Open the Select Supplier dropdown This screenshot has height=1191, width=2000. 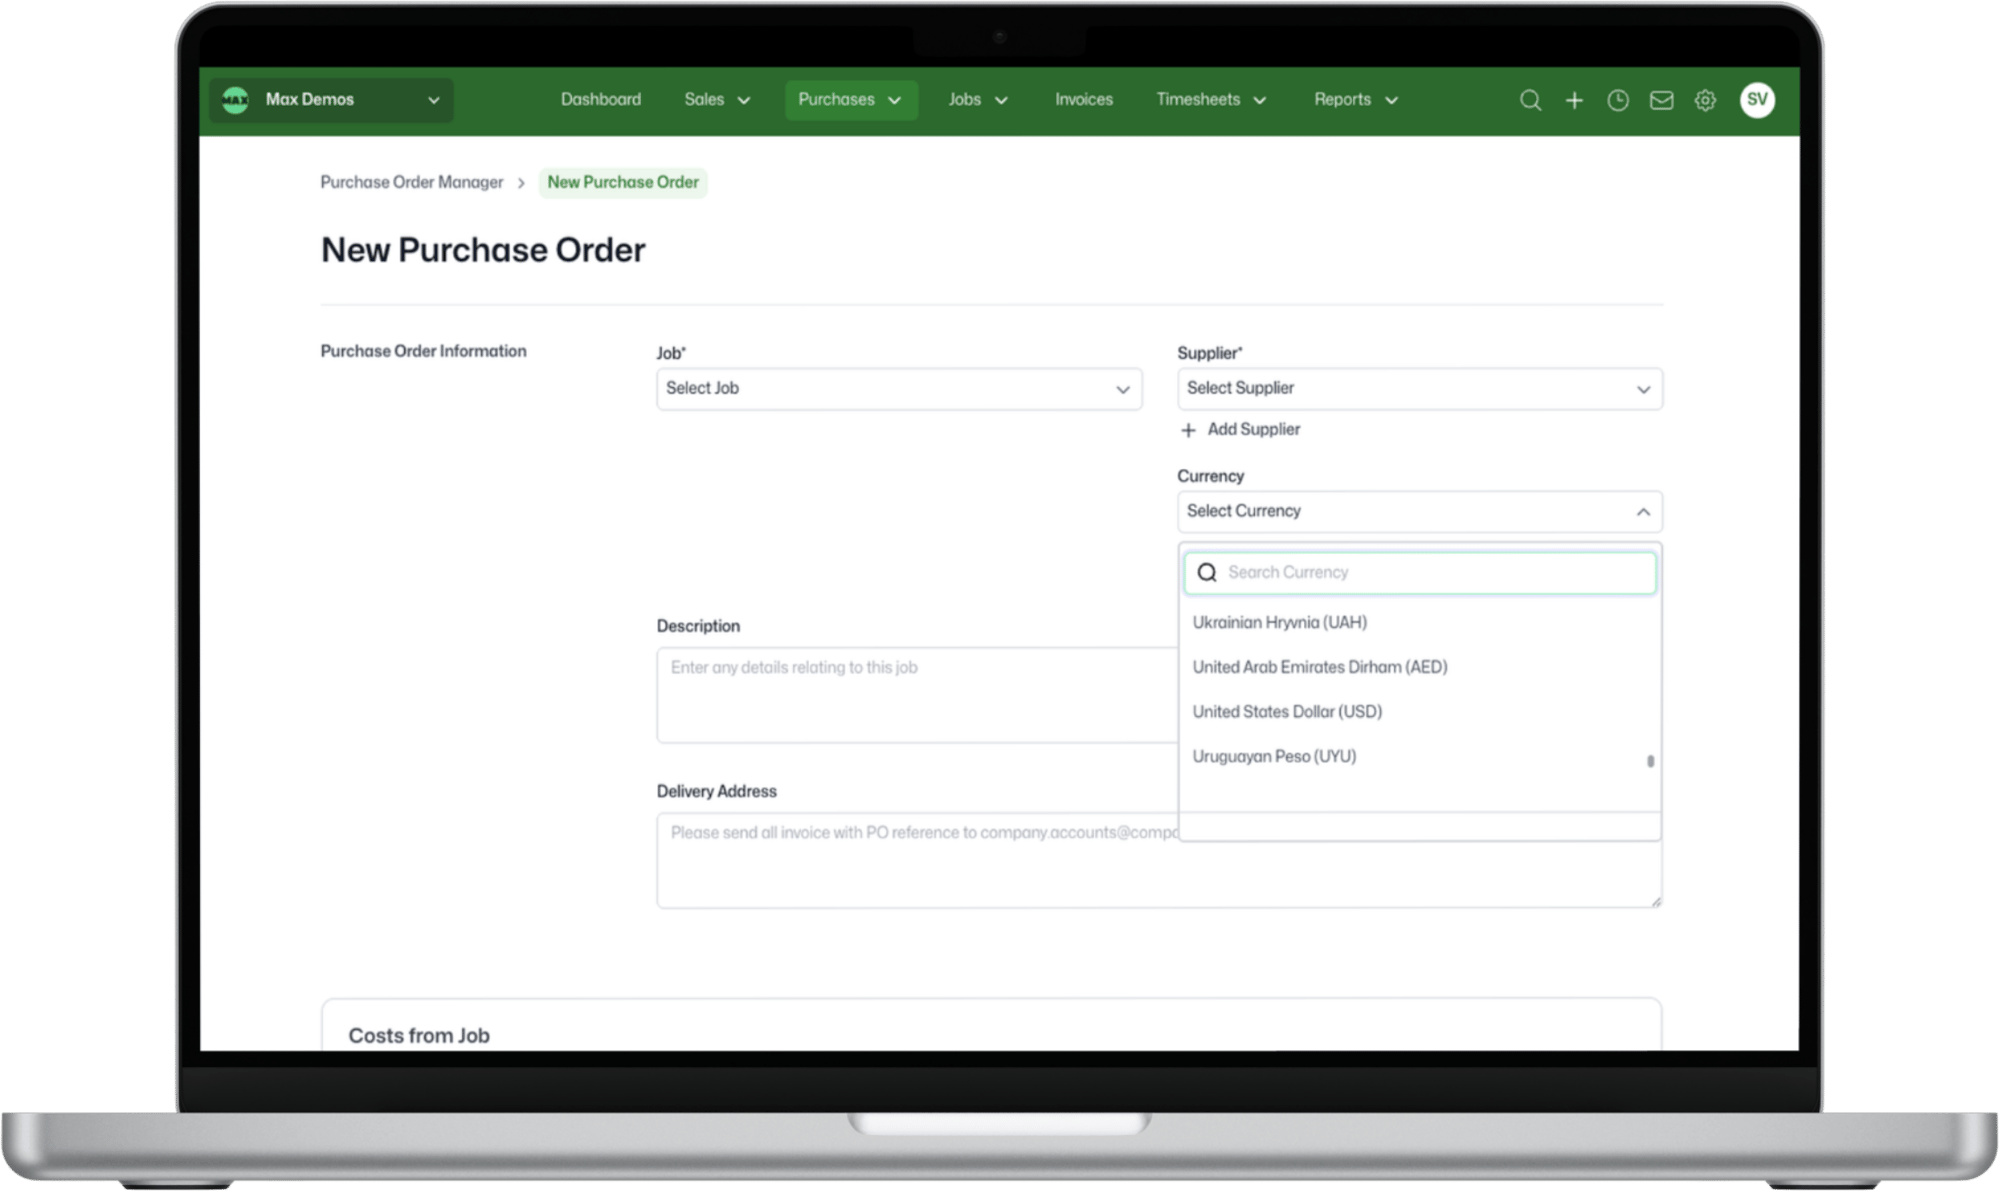pos(1419,388)
